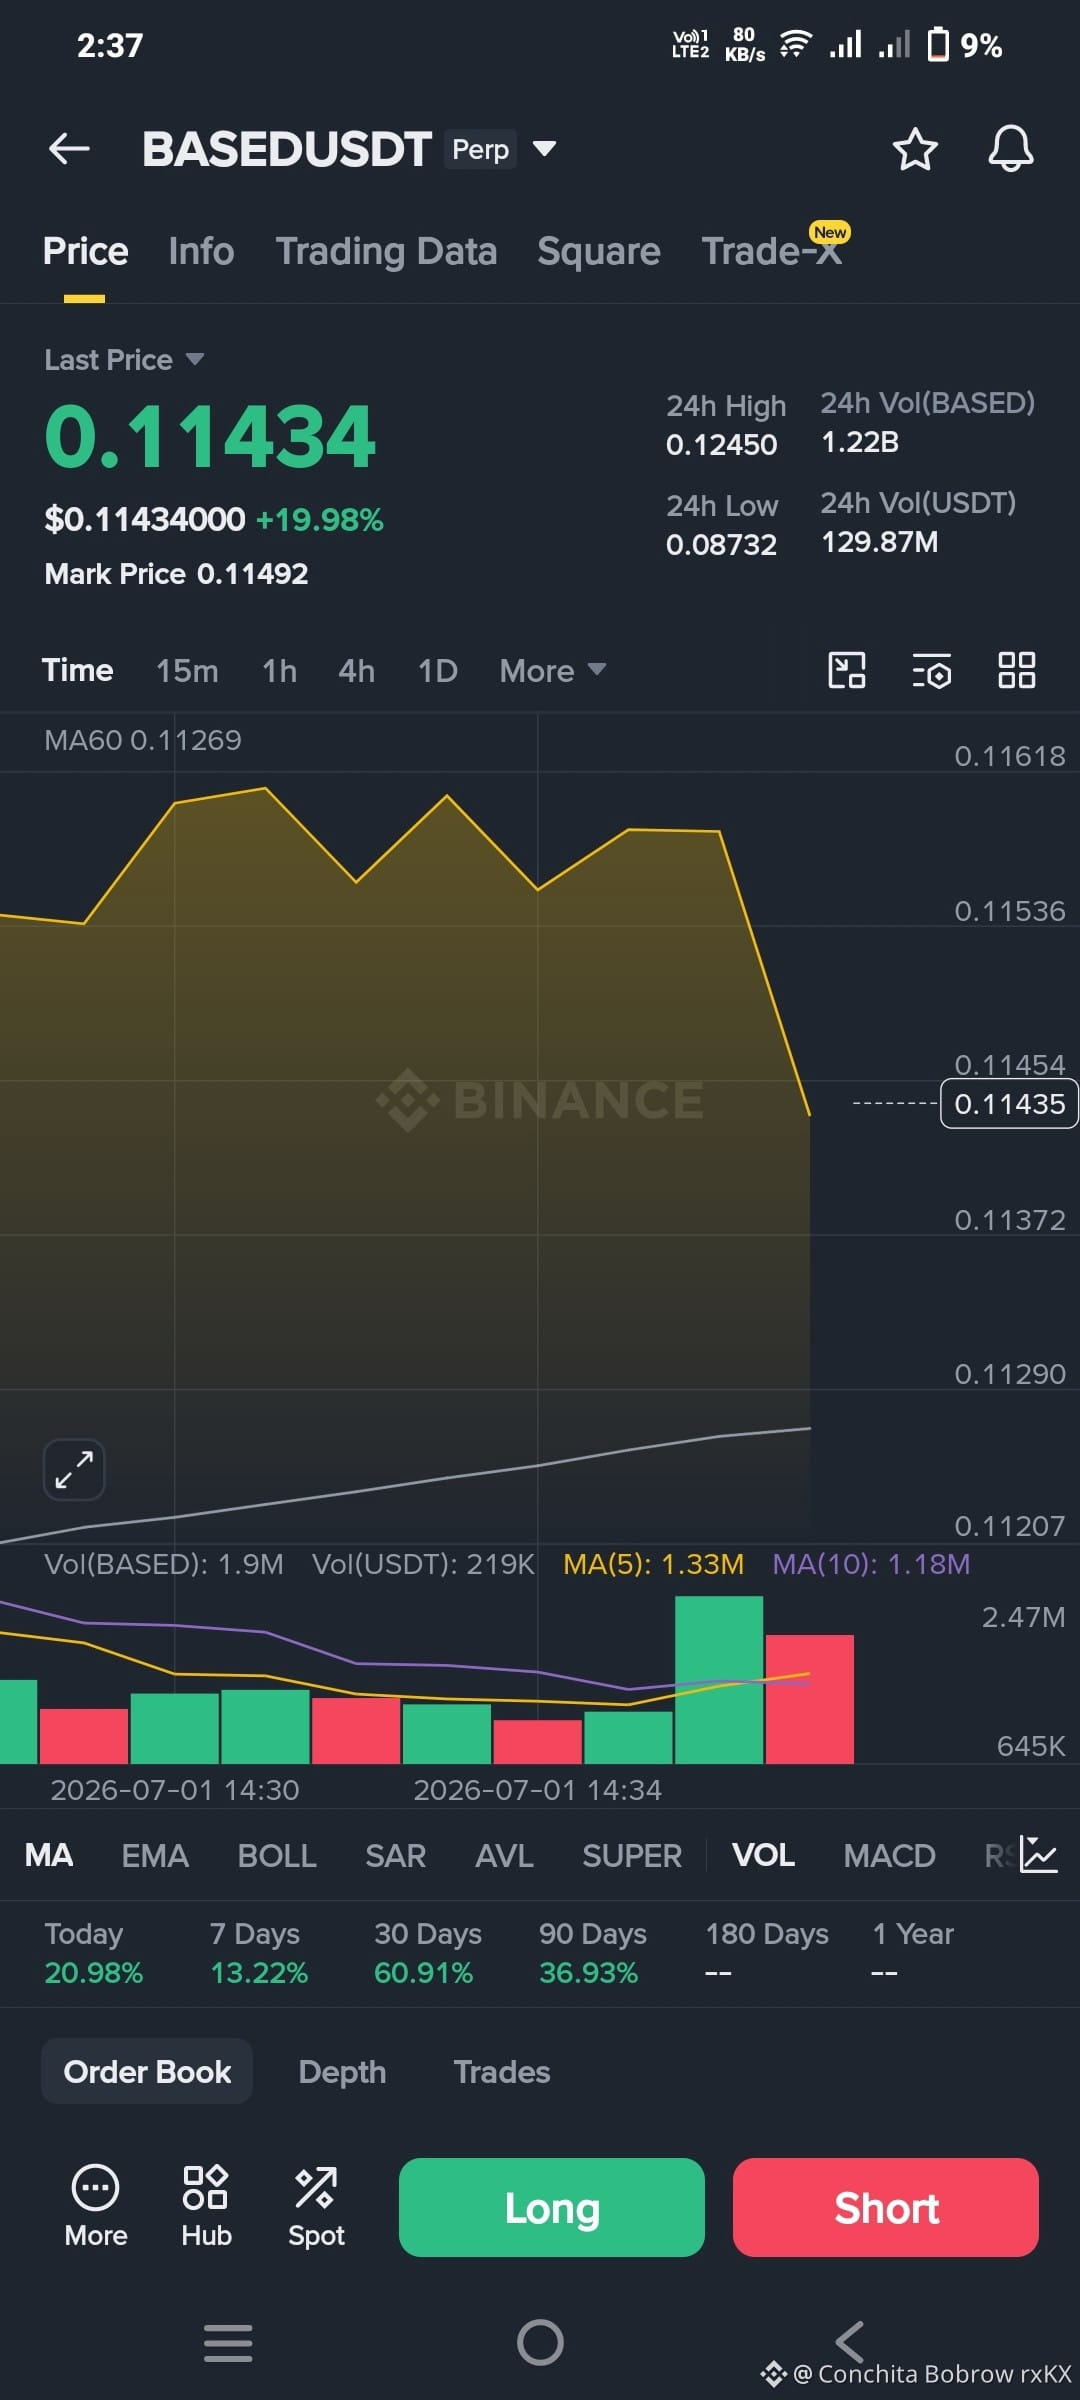Open the More menu icon
Screen dimensions: 1080x2400
(96, 2207)
